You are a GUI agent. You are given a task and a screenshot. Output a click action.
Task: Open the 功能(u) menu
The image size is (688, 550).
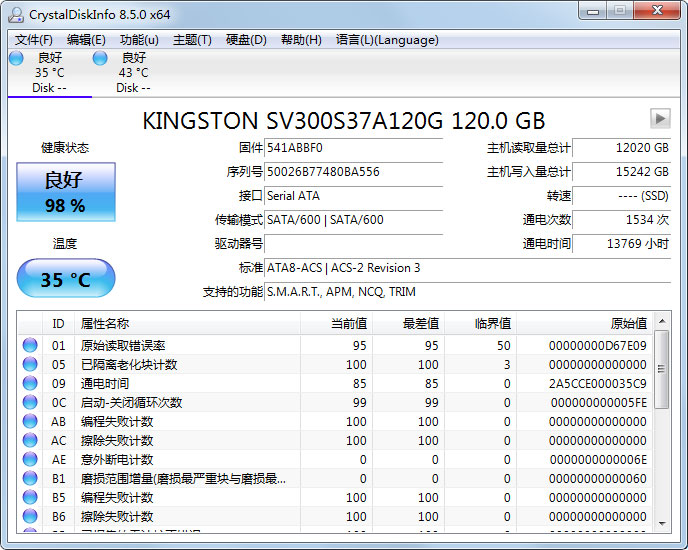[139, 40]
